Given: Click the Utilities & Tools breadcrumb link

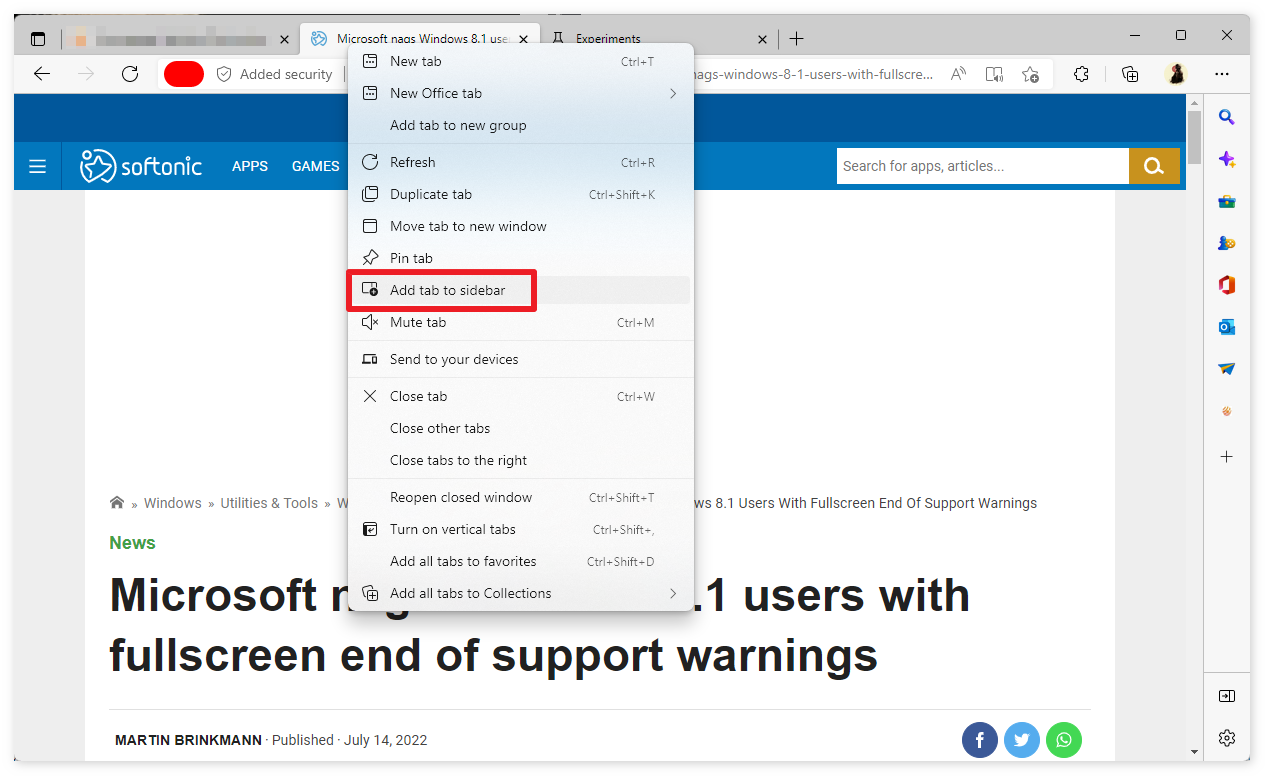Looking at the screenshot, I should [269, 503].
